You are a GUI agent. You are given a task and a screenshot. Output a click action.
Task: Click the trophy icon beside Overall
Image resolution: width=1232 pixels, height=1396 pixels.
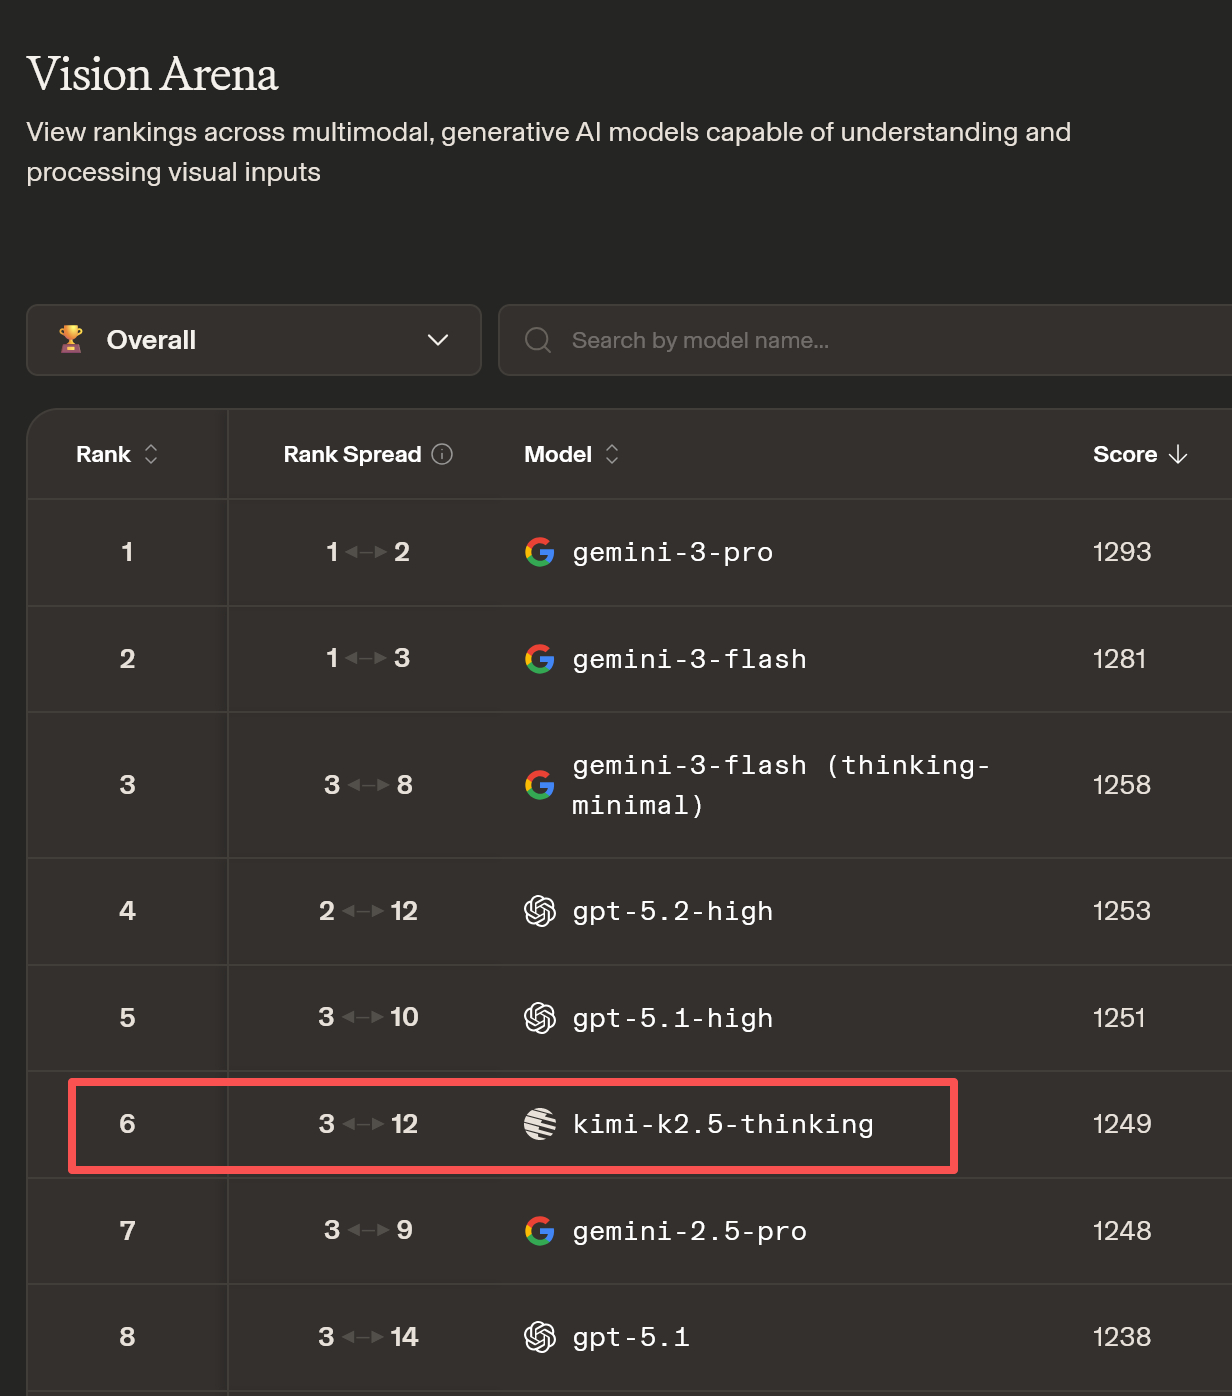click(x=71, y=340)
